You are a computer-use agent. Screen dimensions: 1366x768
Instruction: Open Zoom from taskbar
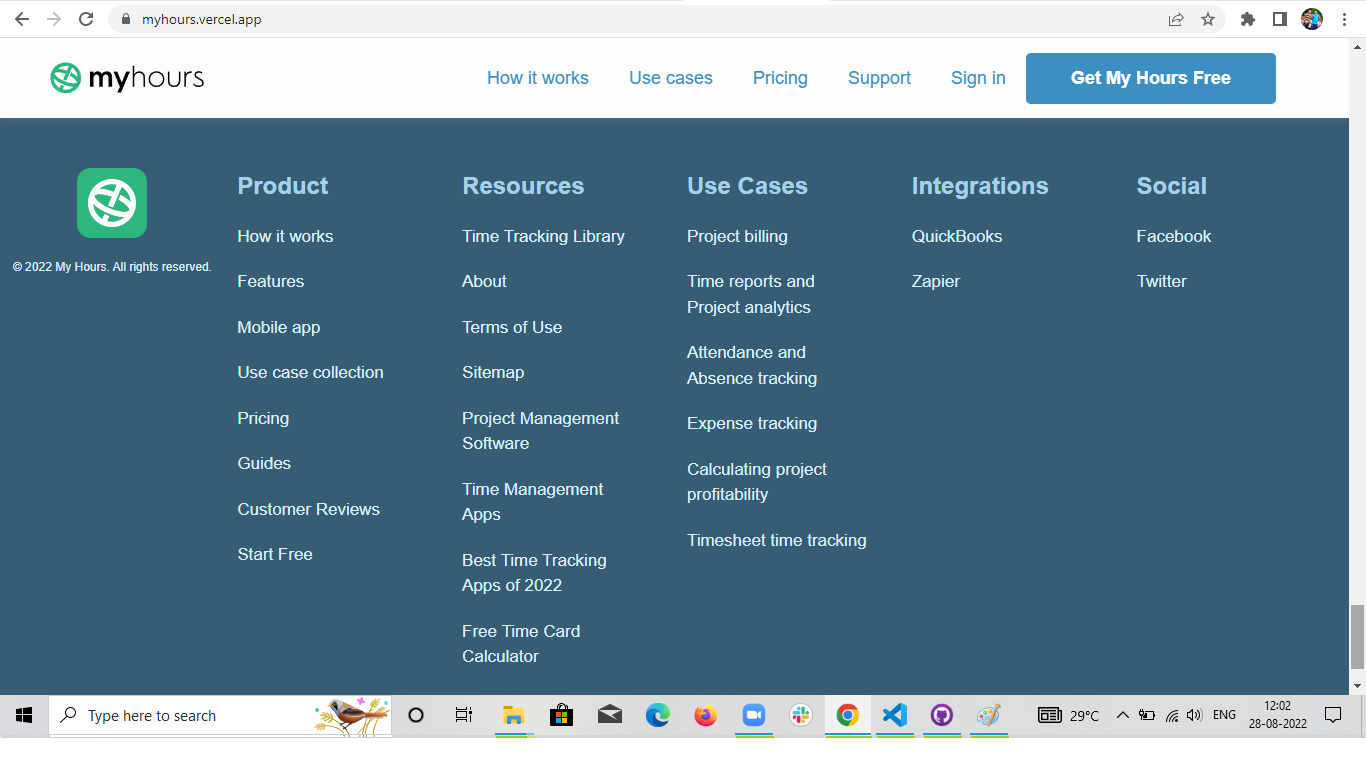pyautogui.click(x=753, y=715)
